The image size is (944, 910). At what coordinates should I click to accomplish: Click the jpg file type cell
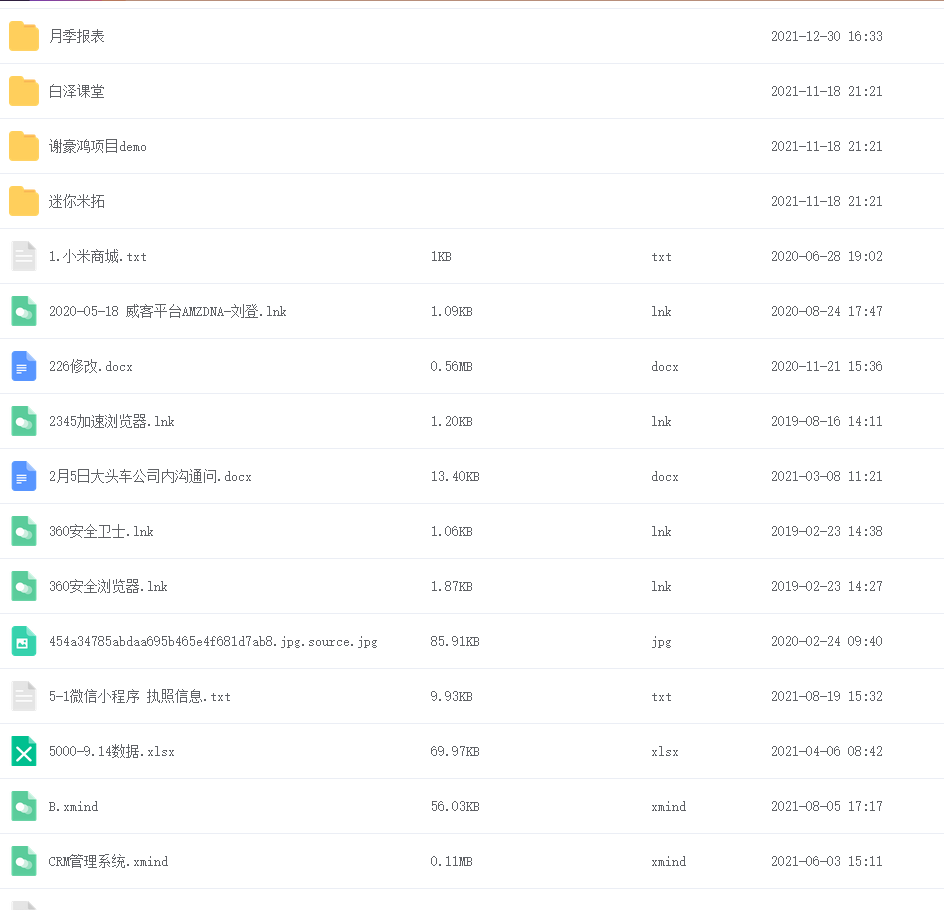coord(662,642)
